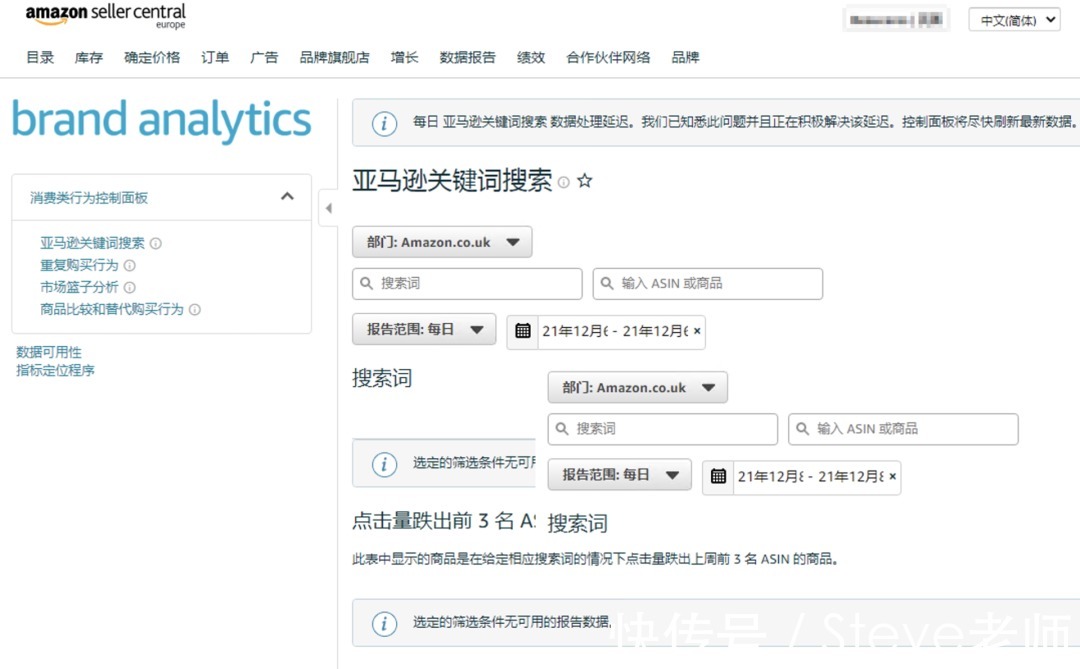Open the calendar icon in second 报告范围 bar
The width and height of the screenshot is (1080, 669).
tap(718, 477)
